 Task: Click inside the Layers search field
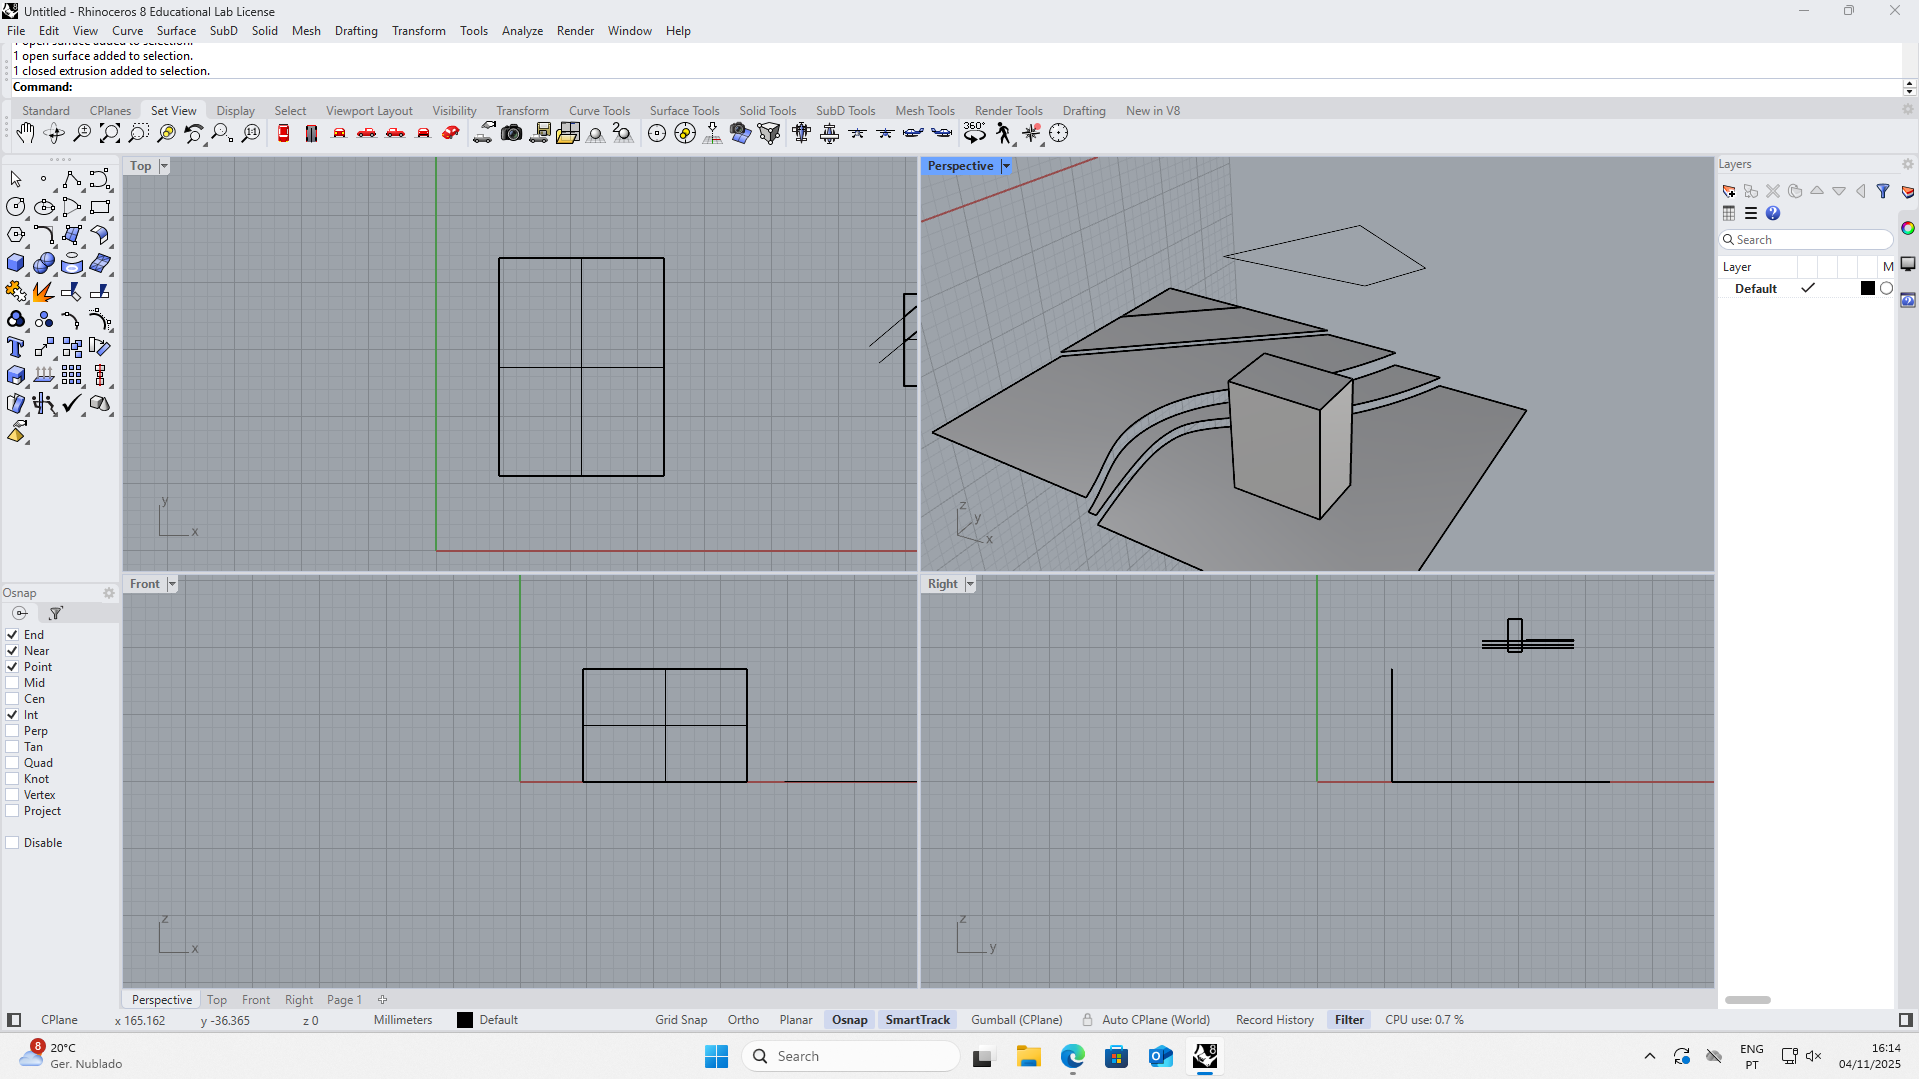point(1805,239)
